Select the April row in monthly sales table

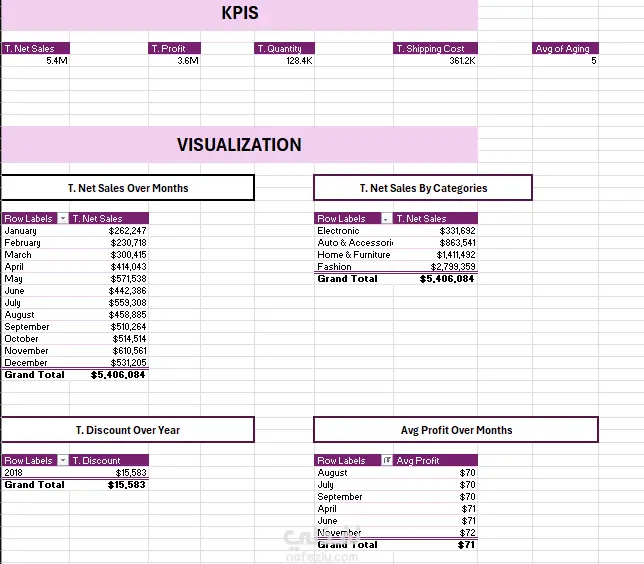coord(36,267)
